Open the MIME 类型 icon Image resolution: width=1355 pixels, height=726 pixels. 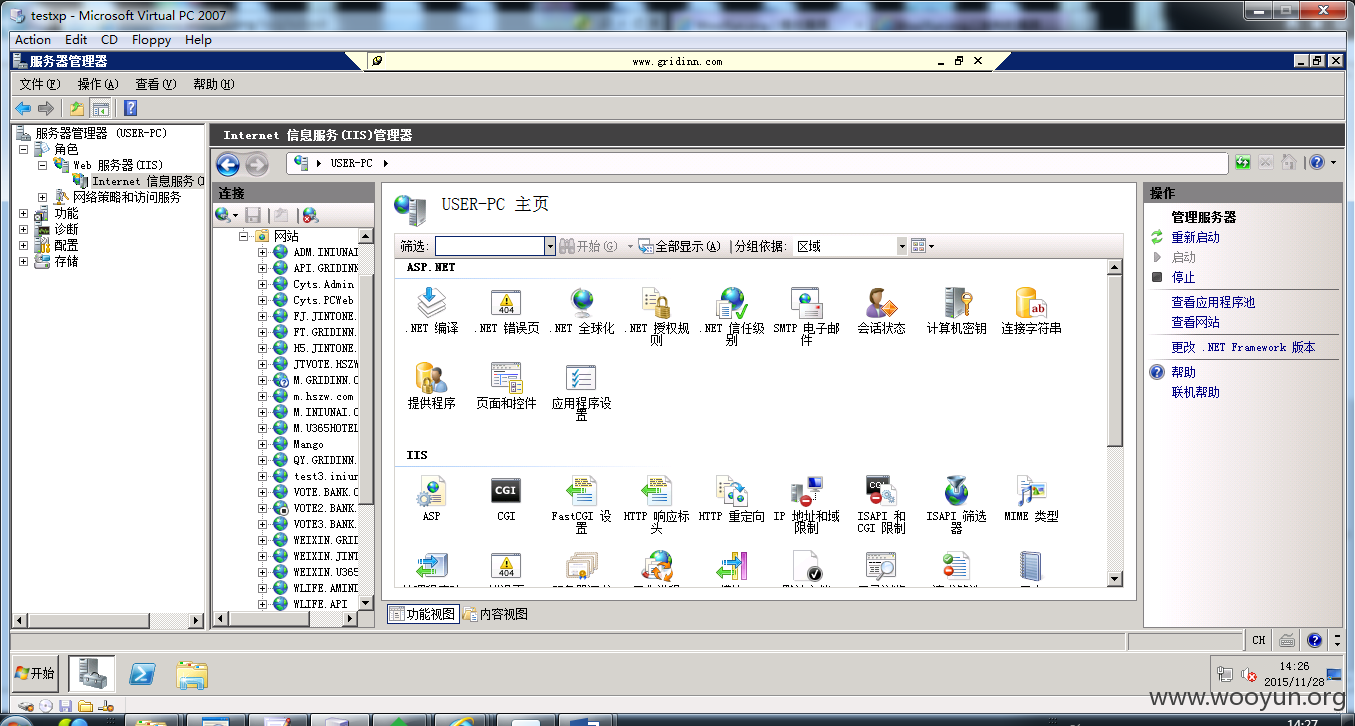click(1031, 491)
